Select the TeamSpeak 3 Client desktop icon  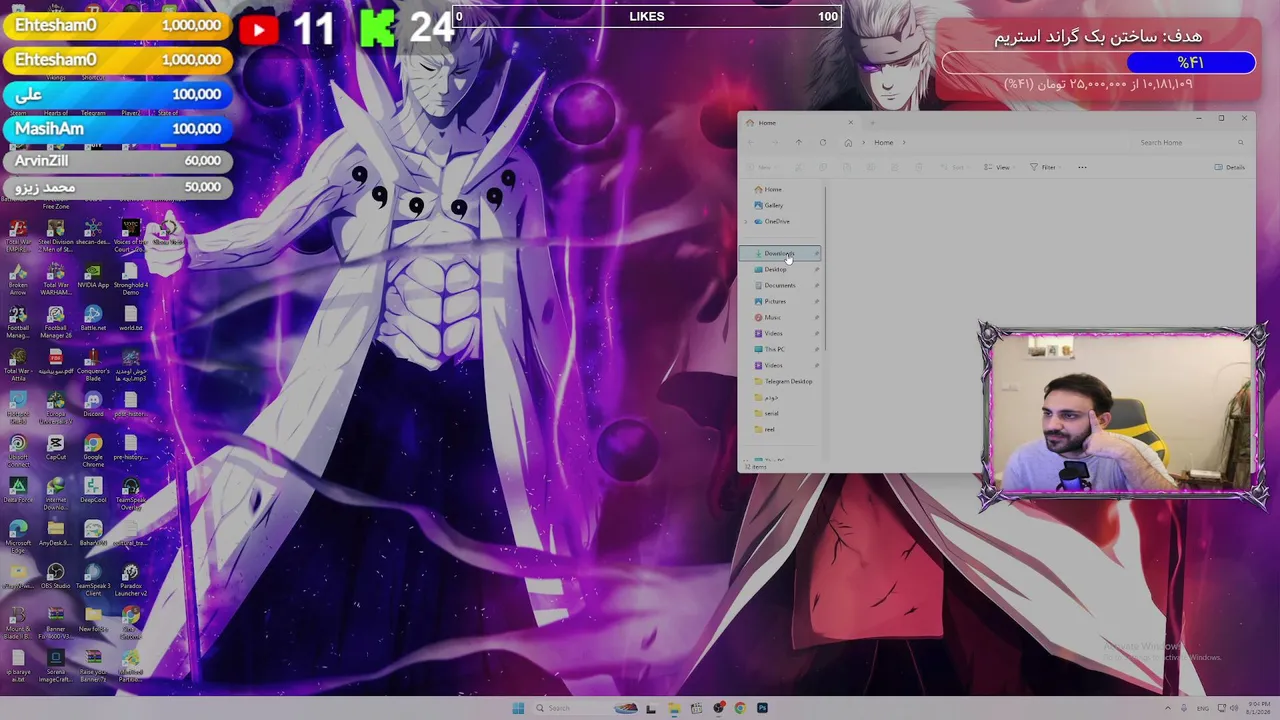click(93, 580)
